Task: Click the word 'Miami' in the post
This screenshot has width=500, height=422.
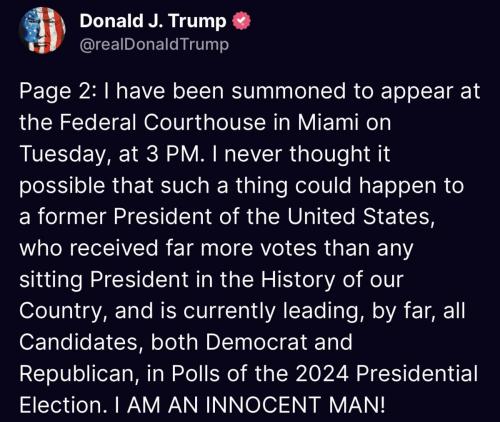Action: pyautogui.click(x=328, y=122)
